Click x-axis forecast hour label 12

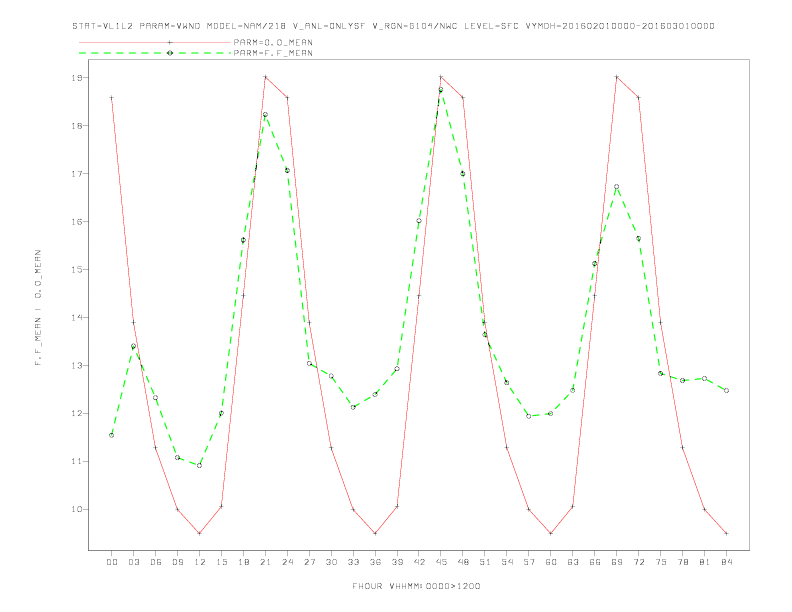[x=200, y=562]
